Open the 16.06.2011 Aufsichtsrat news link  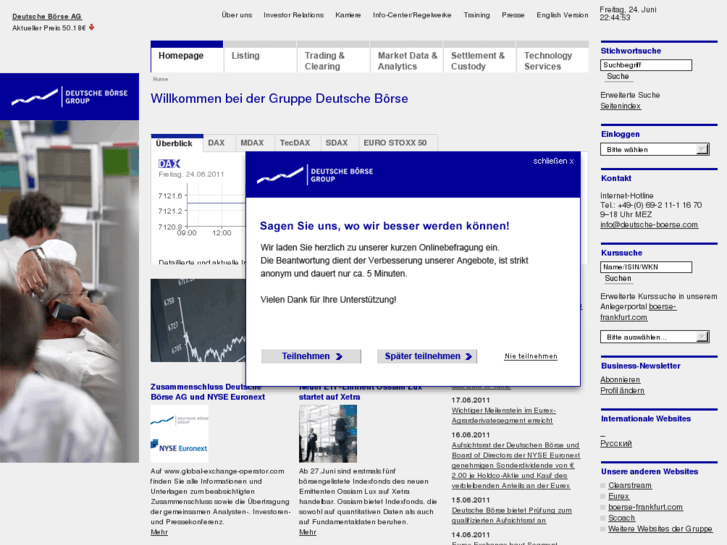tap(516, 465)
